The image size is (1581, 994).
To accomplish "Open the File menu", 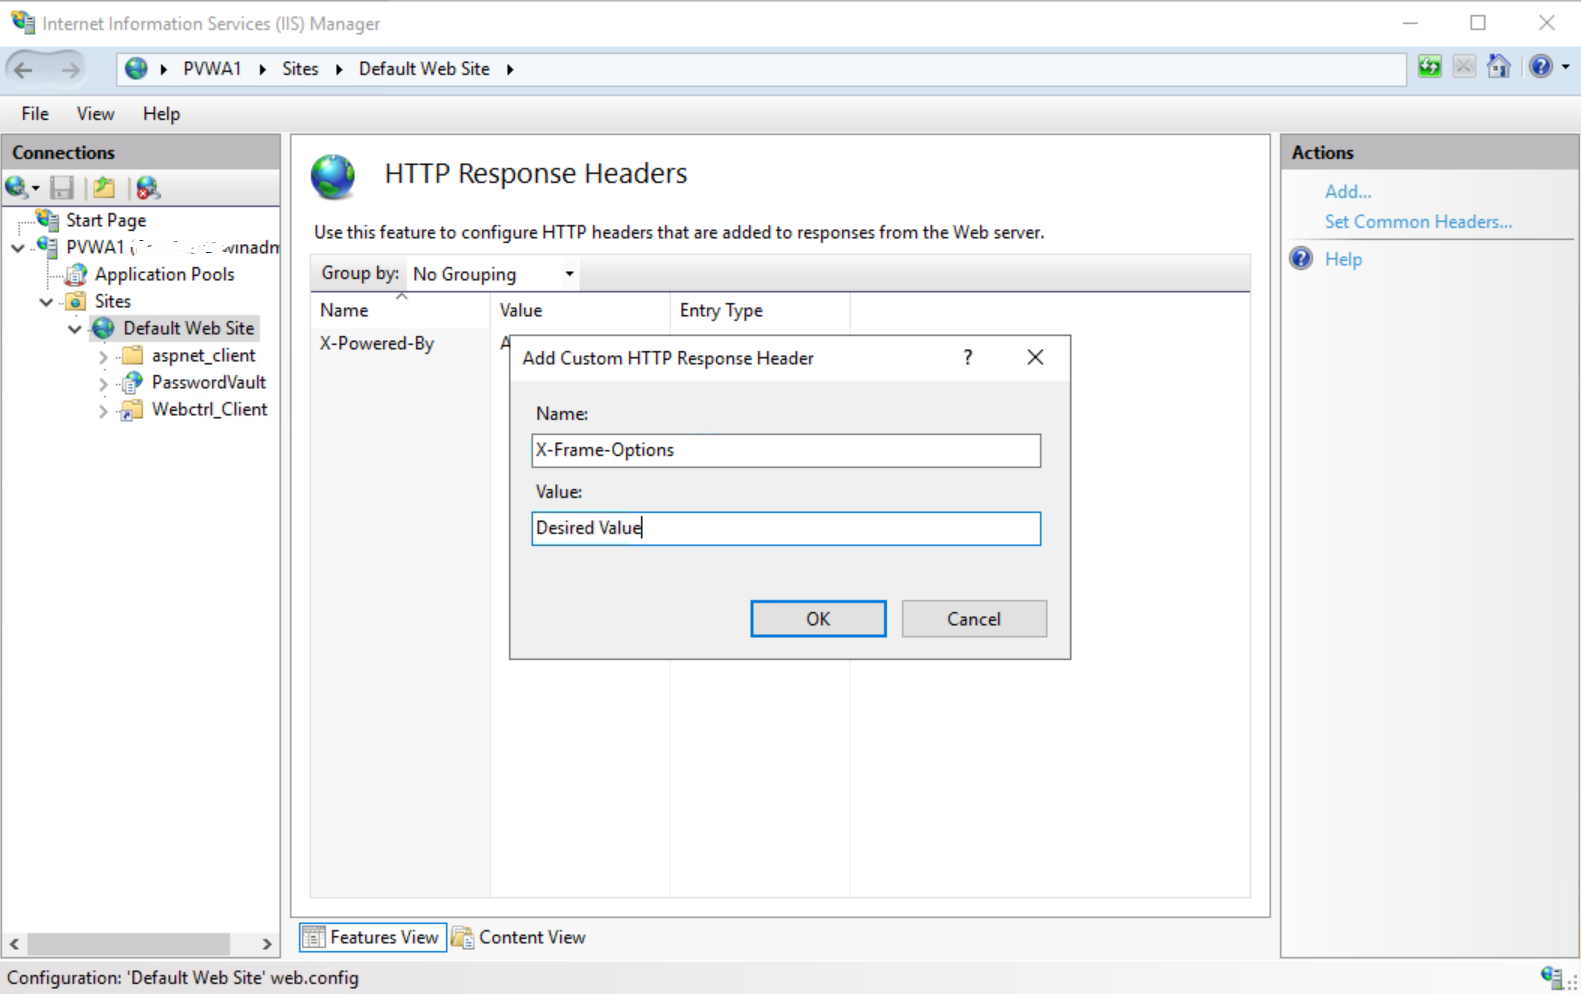I will (35, 114).
